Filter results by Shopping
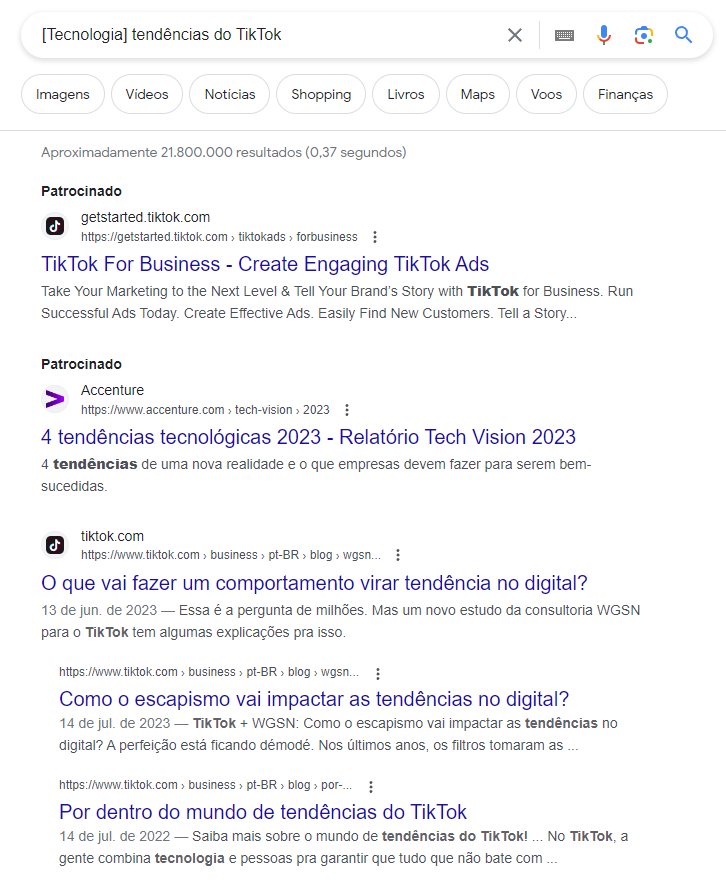 tap(321, 94)
